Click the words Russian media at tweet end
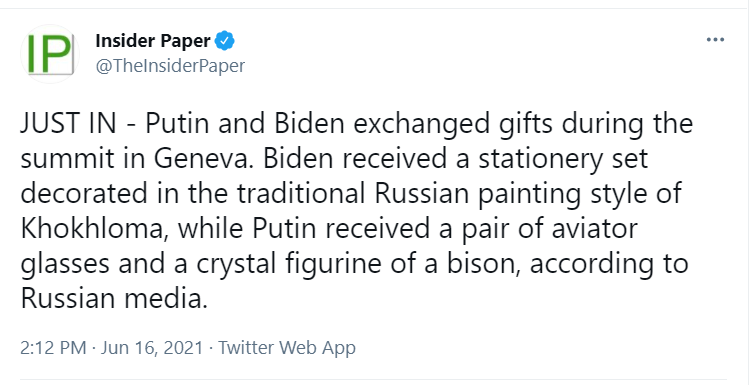Image resolution: width=754 pixels, height=385 pixels. [113, 299]
